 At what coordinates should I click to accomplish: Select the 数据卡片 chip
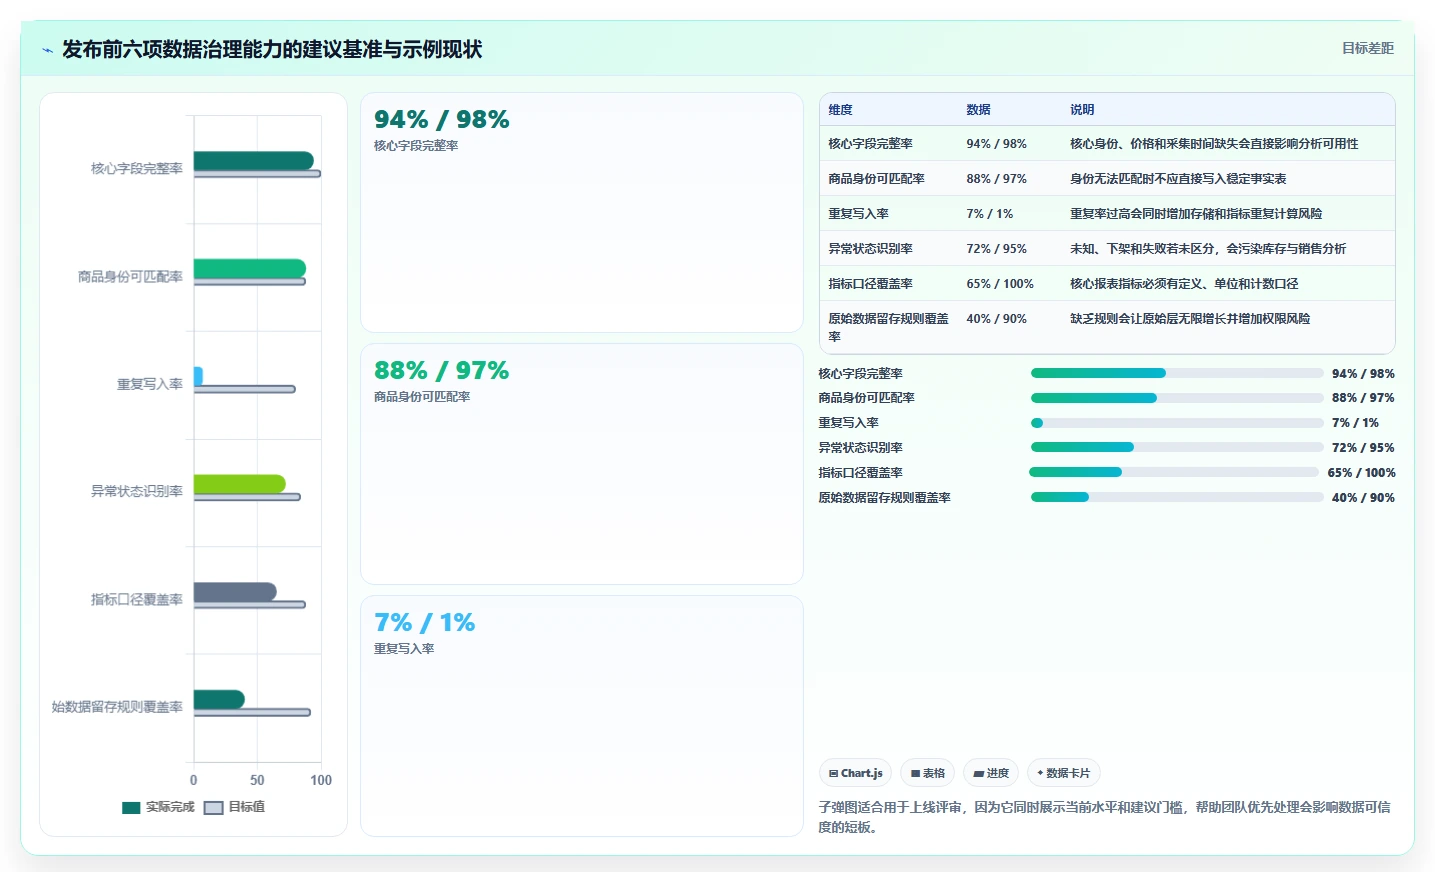[1064, 773]
